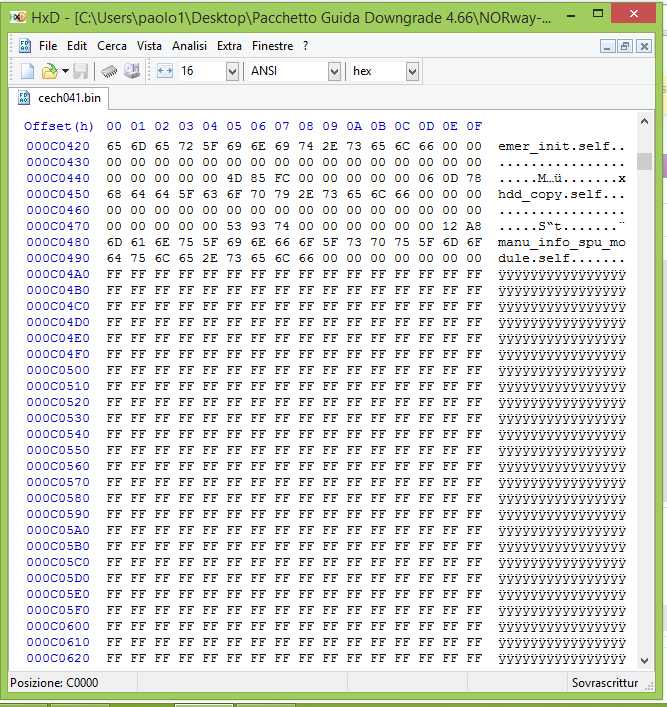Click byte 4D in row 000C0440
This screenshot has height=707, width=667.
[x=234, y=178]
